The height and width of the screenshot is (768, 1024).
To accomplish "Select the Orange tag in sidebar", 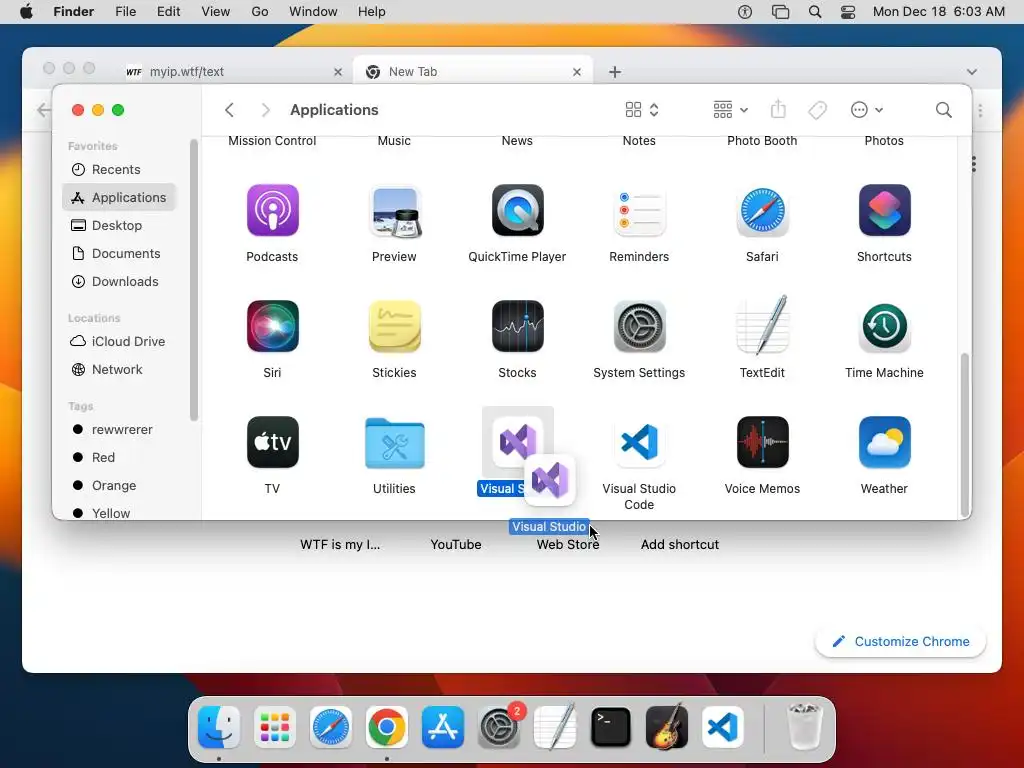I will pyautogui.click(x=120, y=486).
